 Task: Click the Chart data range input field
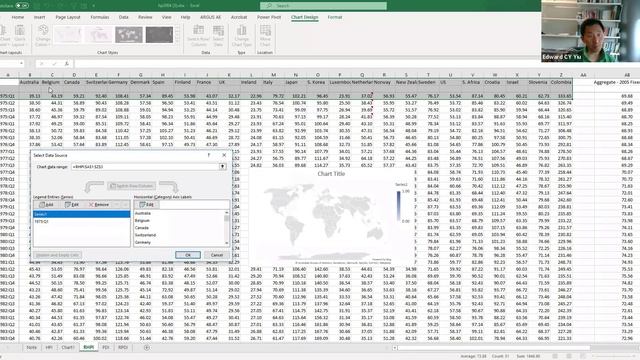point(145,167)
